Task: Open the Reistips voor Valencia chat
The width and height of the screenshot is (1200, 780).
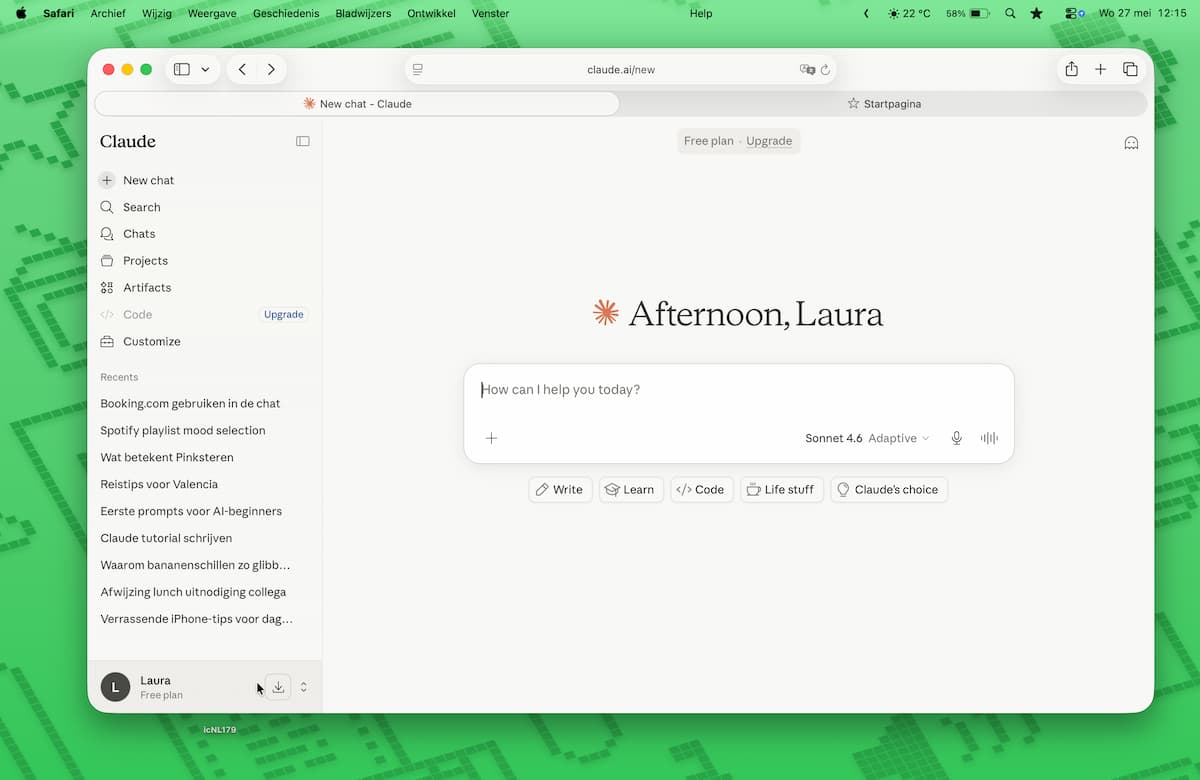Action: coord(159,484)
